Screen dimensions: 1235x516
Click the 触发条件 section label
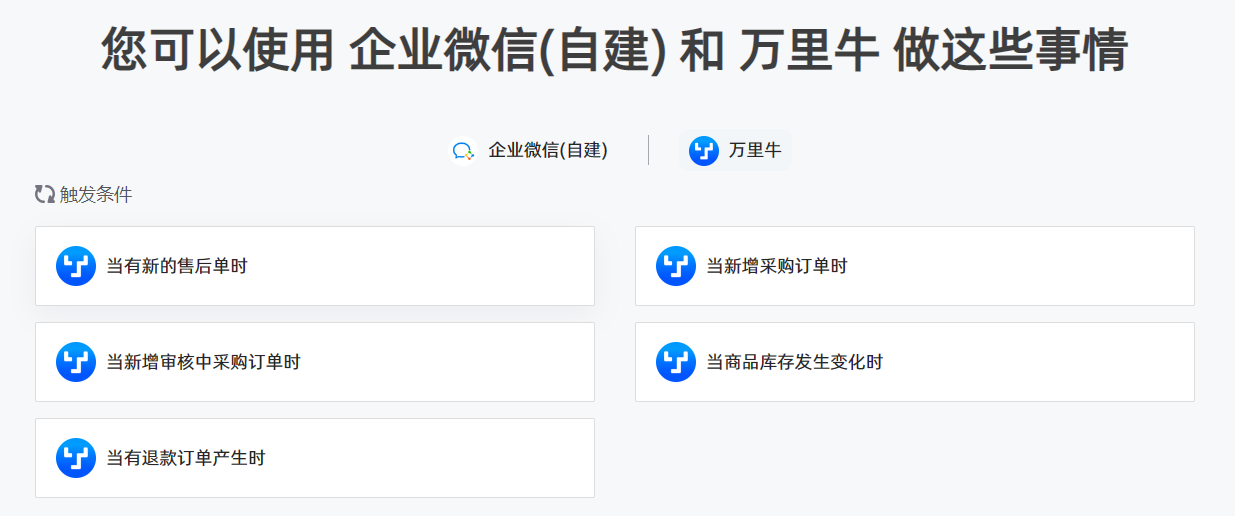coord(96,195)
